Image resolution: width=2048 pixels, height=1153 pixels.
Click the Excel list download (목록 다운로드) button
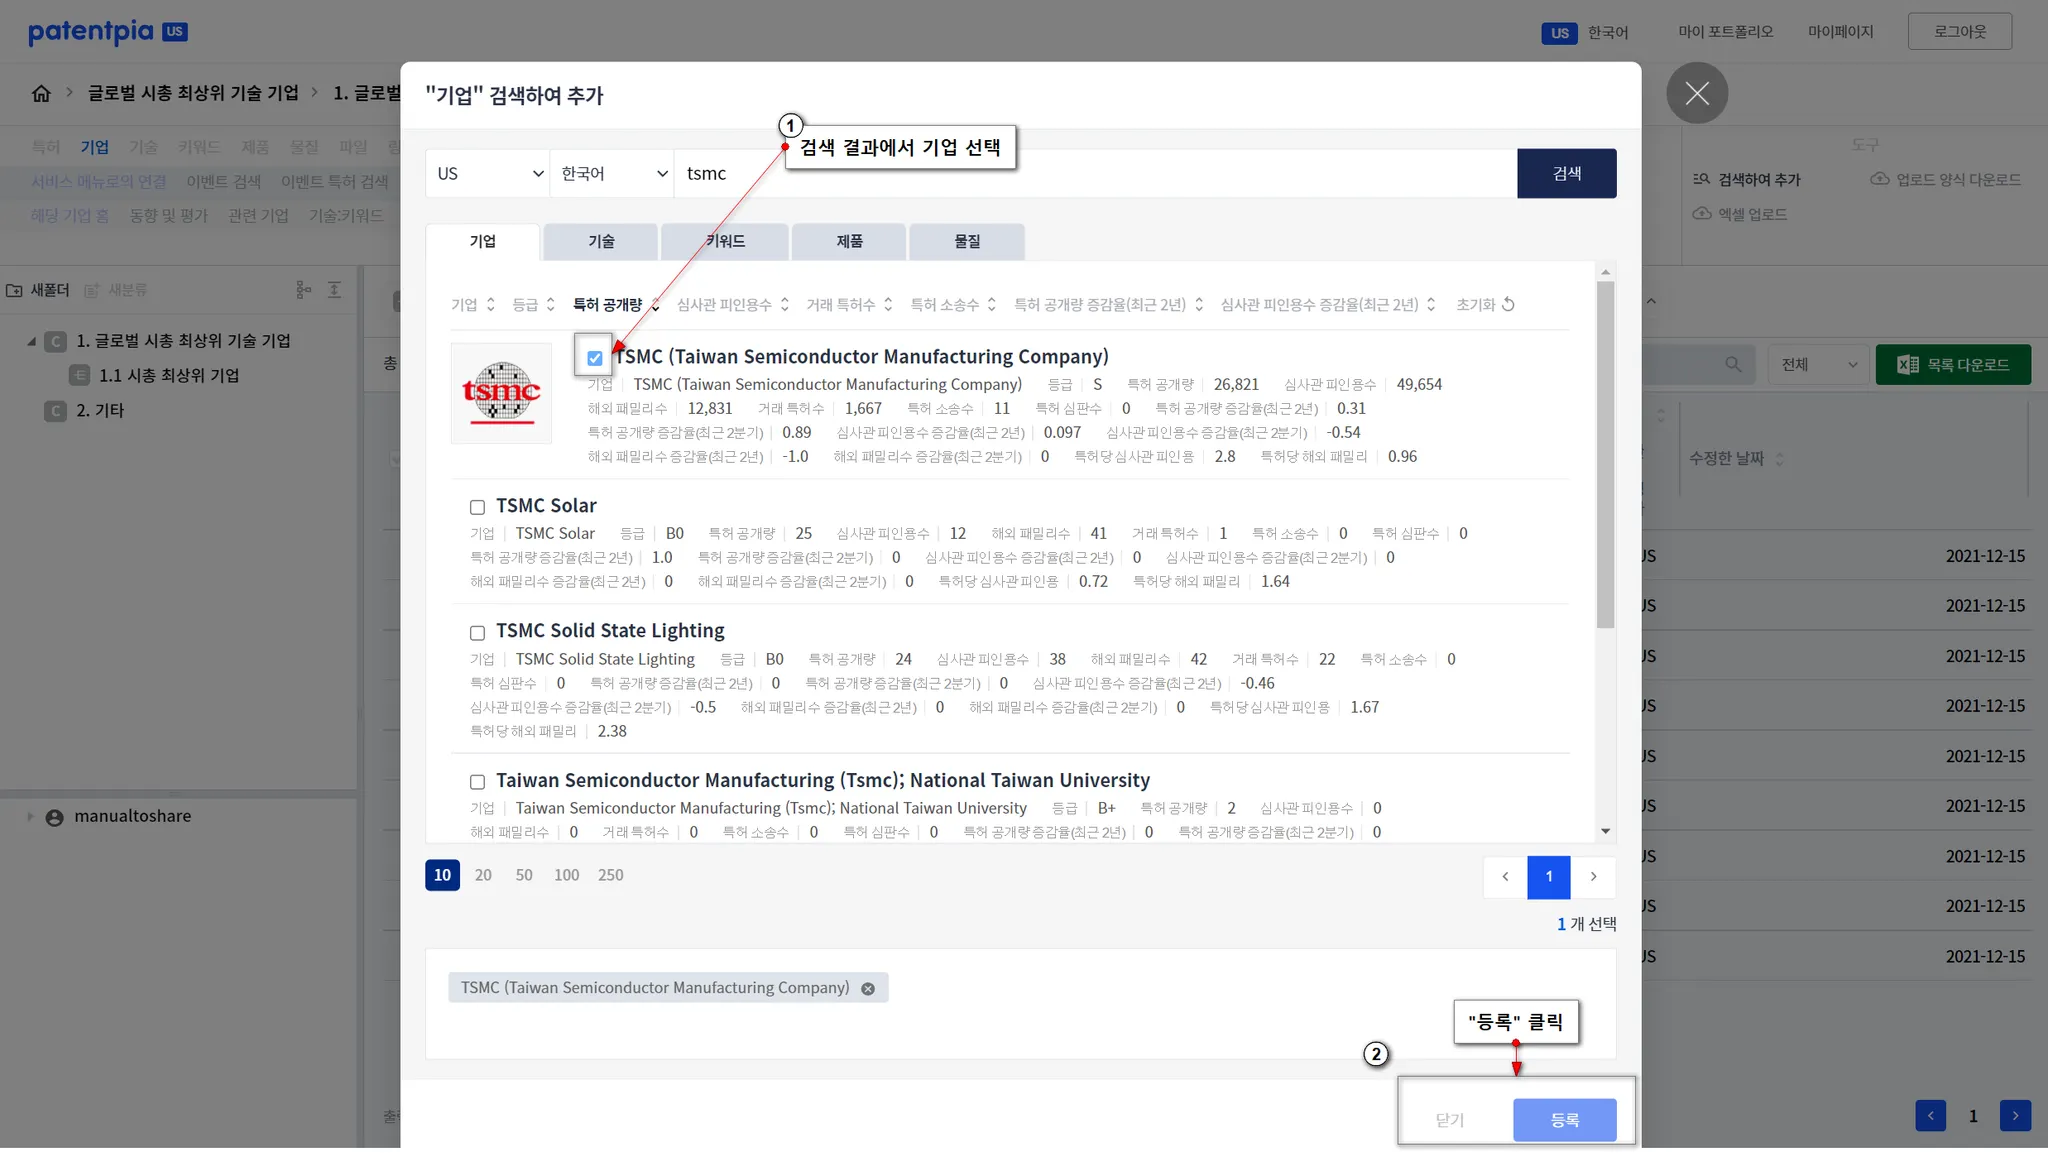[x=1953, y=365]
